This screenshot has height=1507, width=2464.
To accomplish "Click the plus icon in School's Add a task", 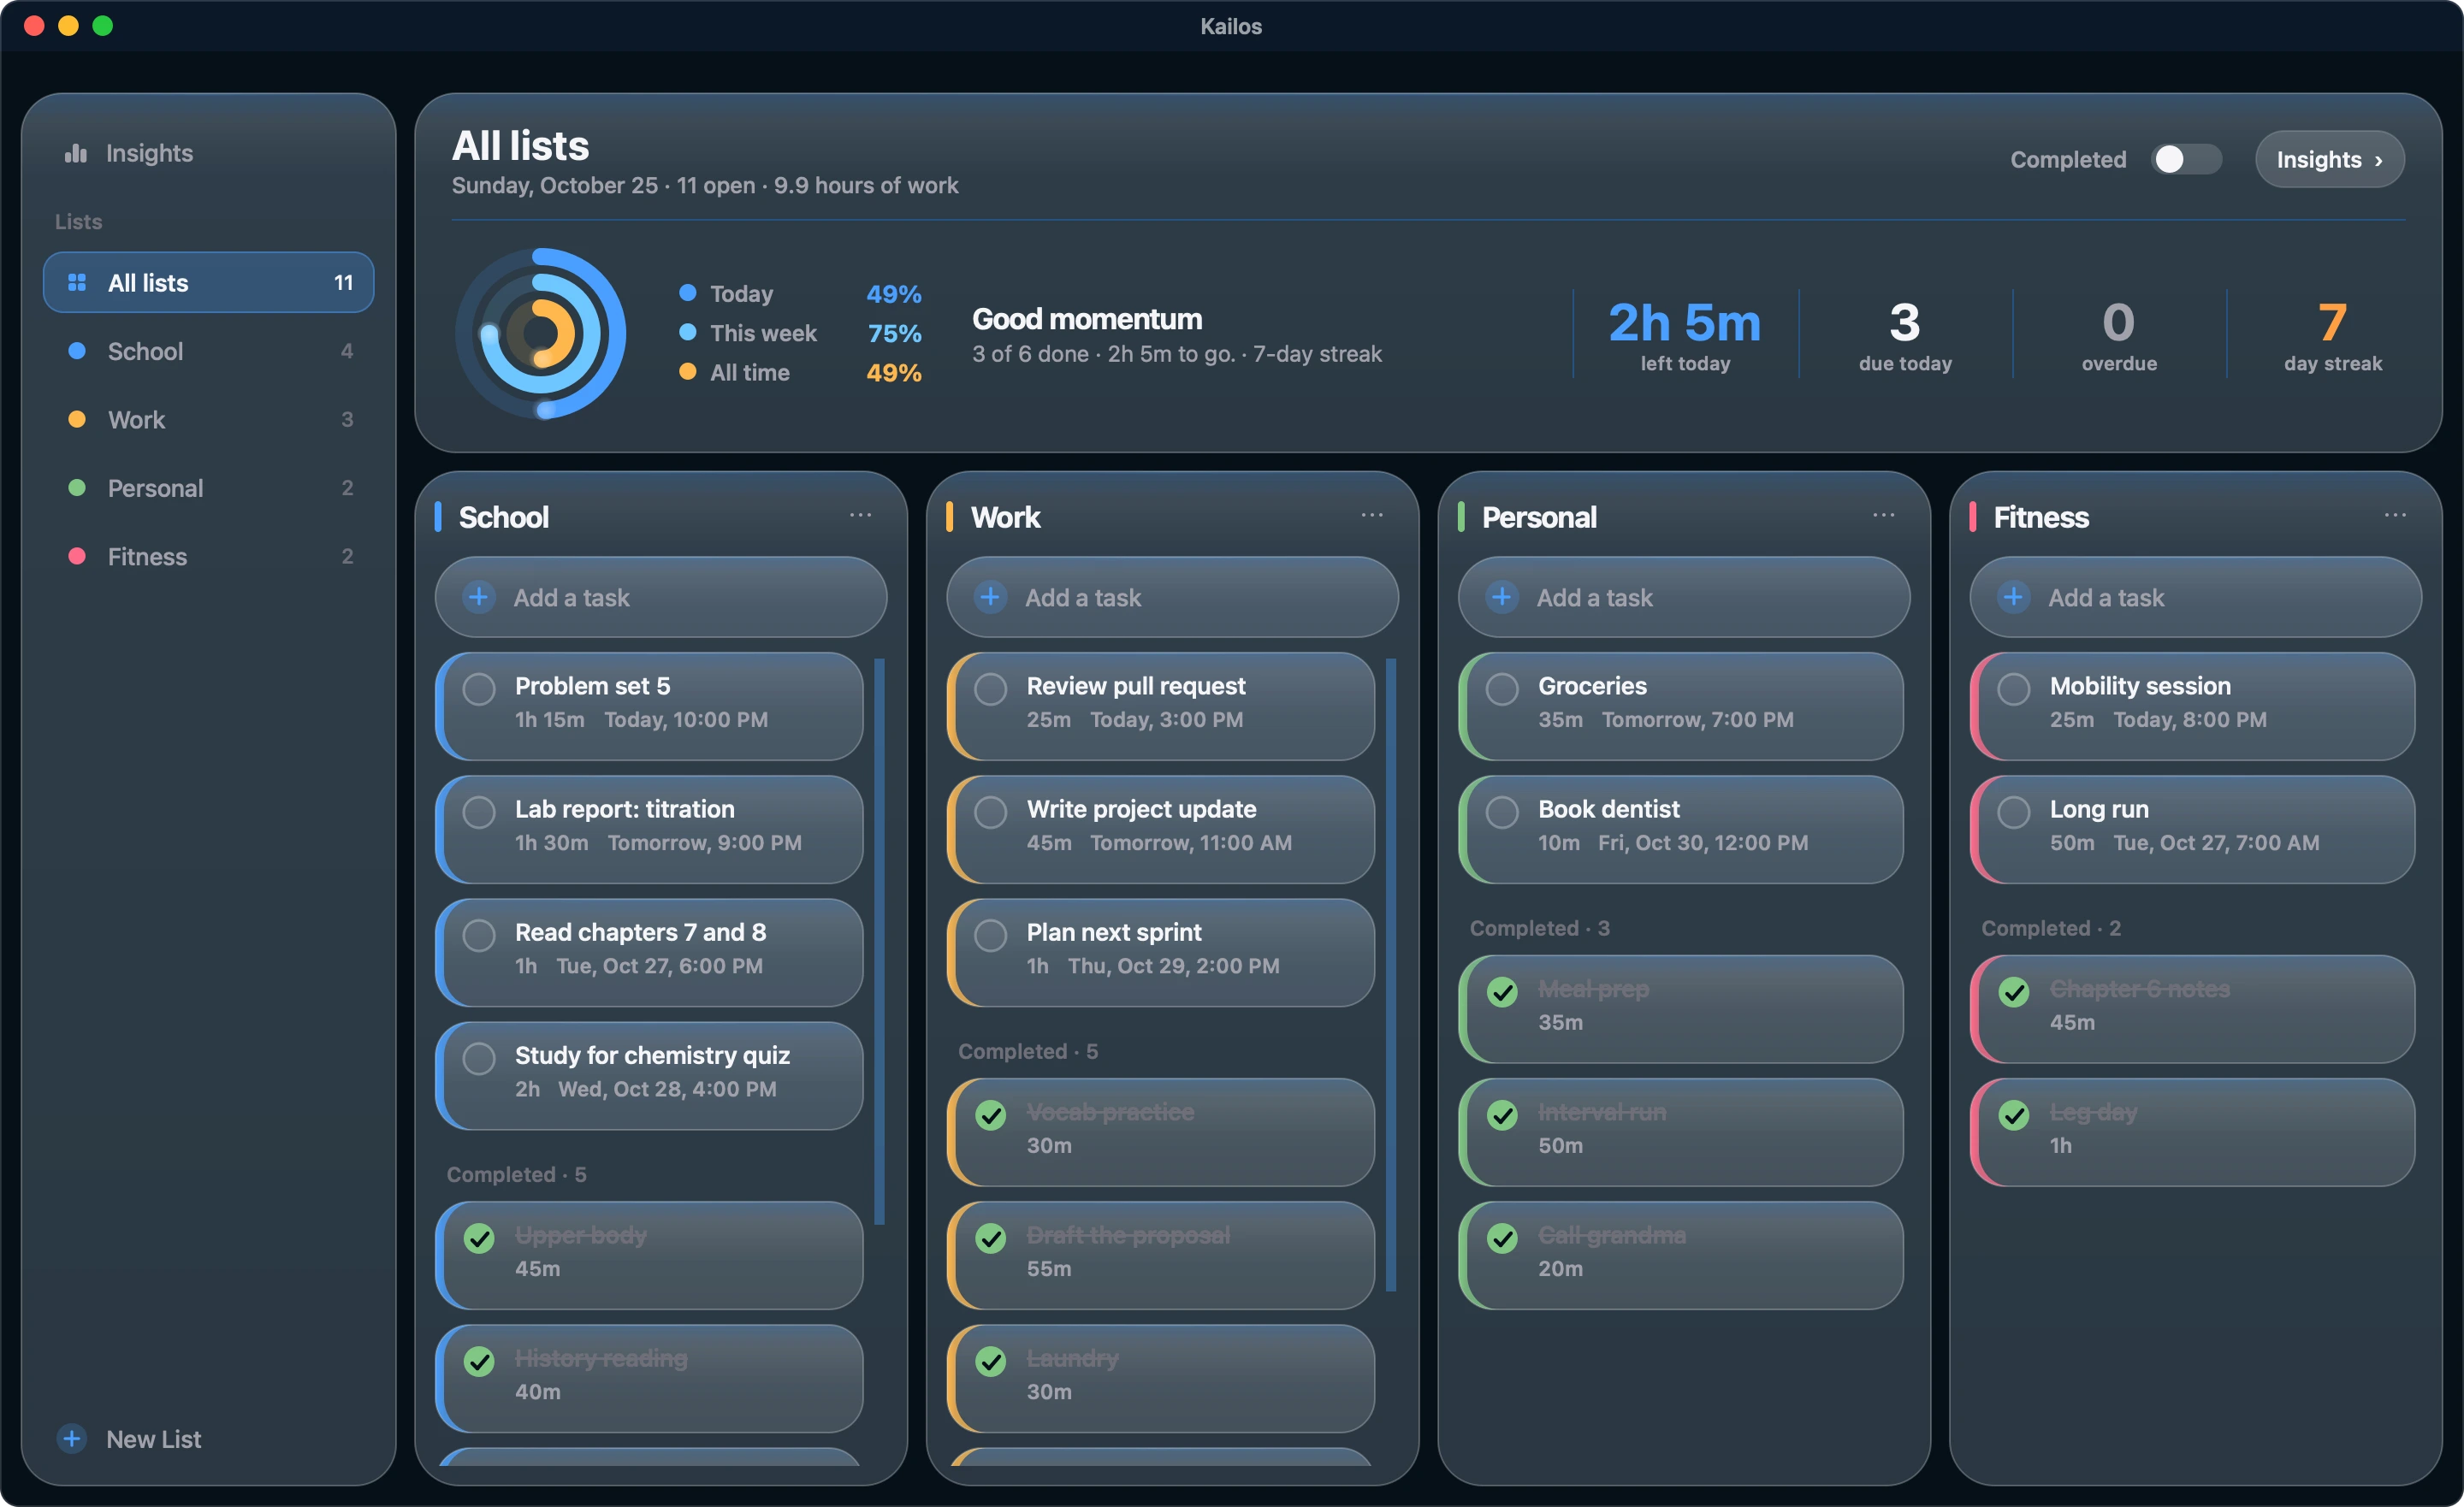I will click(x=479, y=597).
